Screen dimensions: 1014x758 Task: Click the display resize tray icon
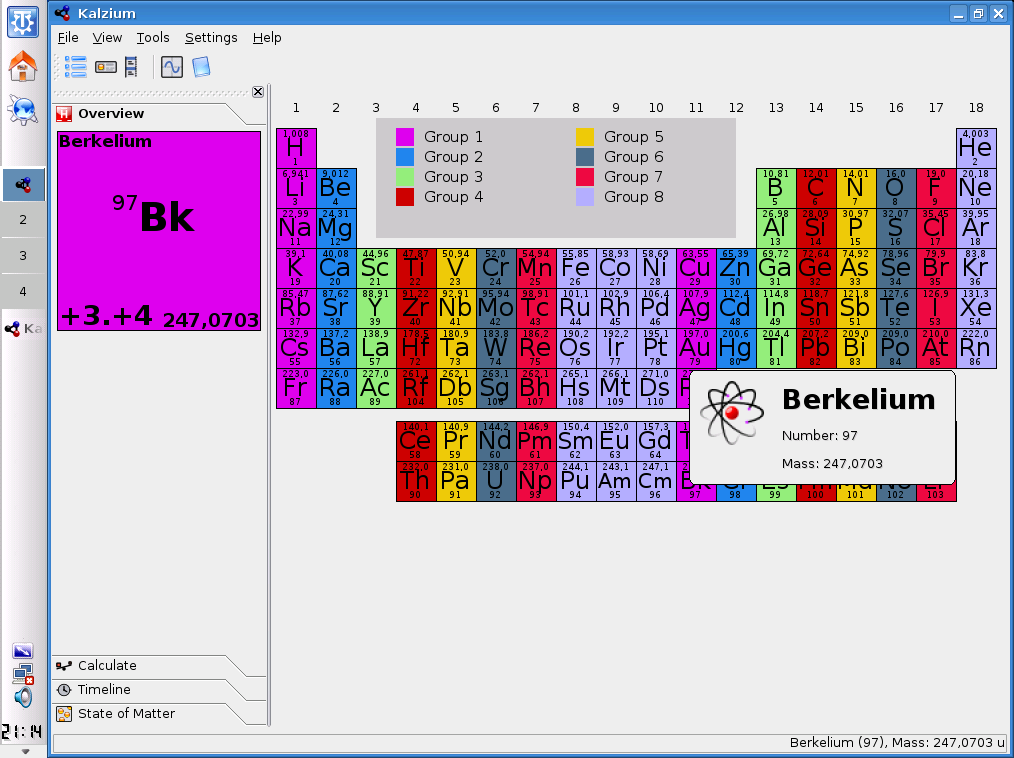(23, 651)
